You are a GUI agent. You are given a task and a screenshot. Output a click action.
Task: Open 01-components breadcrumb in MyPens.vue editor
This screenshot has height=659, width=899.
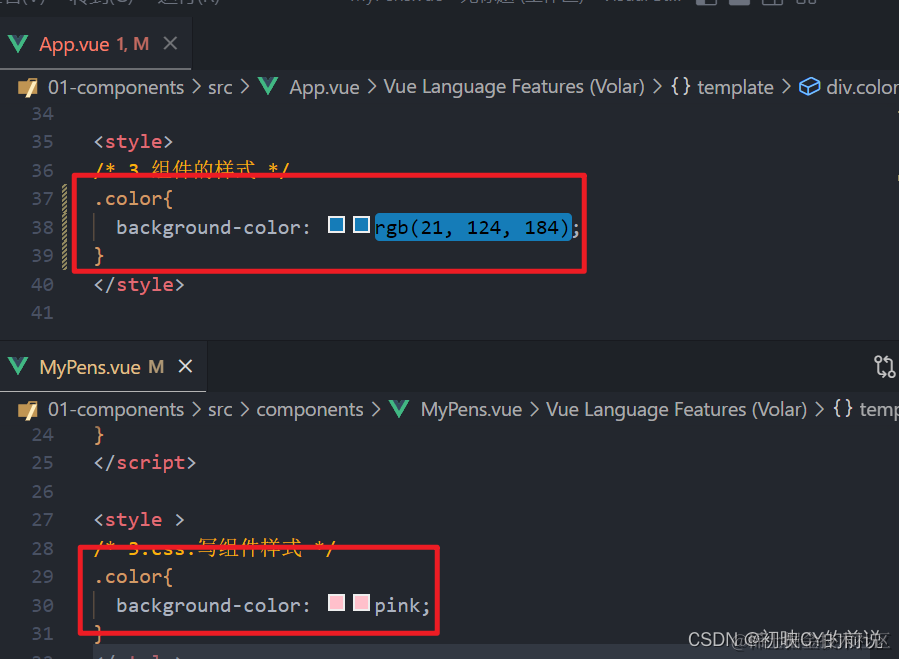click(116, 410)
